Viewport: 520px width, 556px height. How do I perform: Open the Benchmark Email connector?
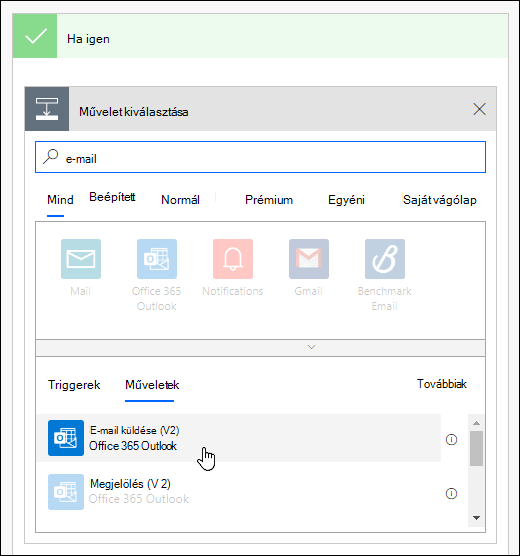(385, 259)
